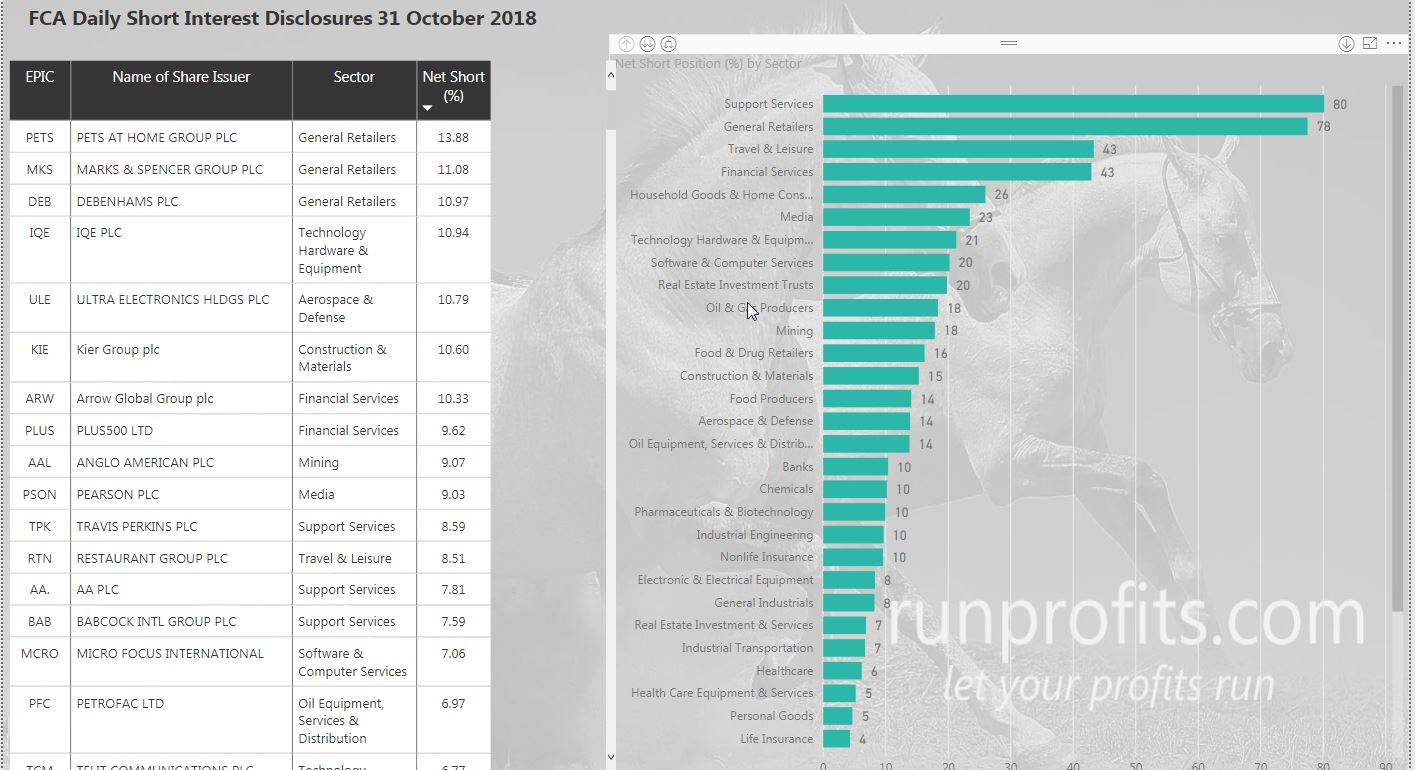This screenshot has height=770, width=1415.
Task: Sort by Name of Share Issuer header
Action: click(181, 77)
